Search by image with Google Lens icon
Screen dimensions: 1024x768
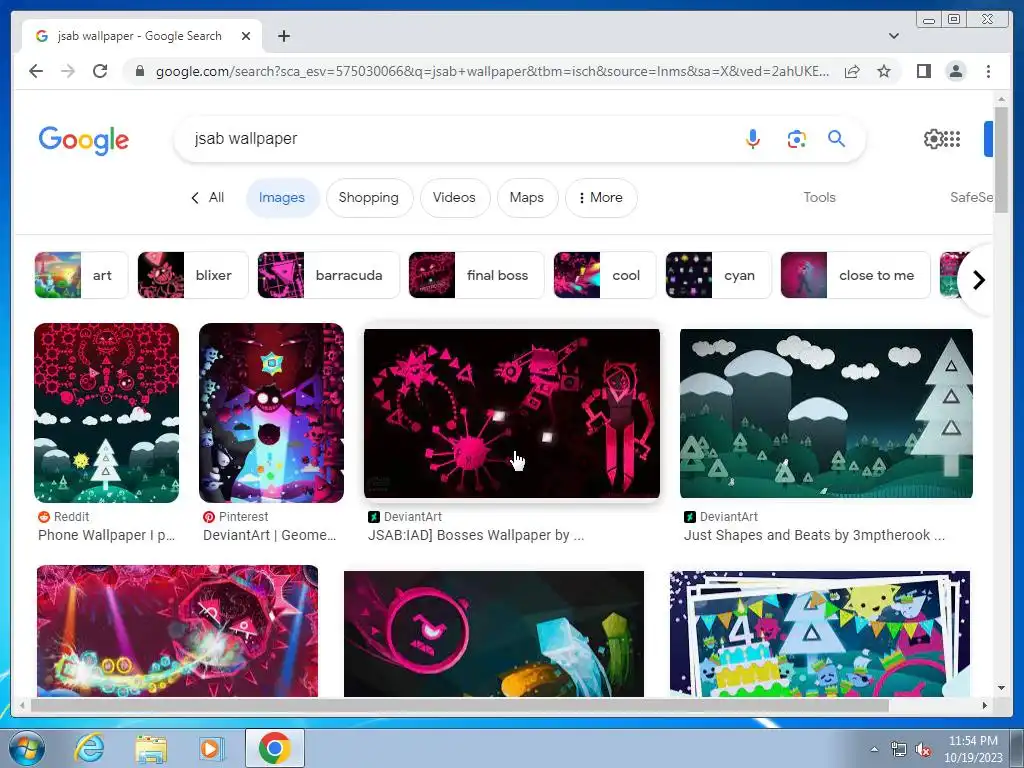click(x=796, y=138)
